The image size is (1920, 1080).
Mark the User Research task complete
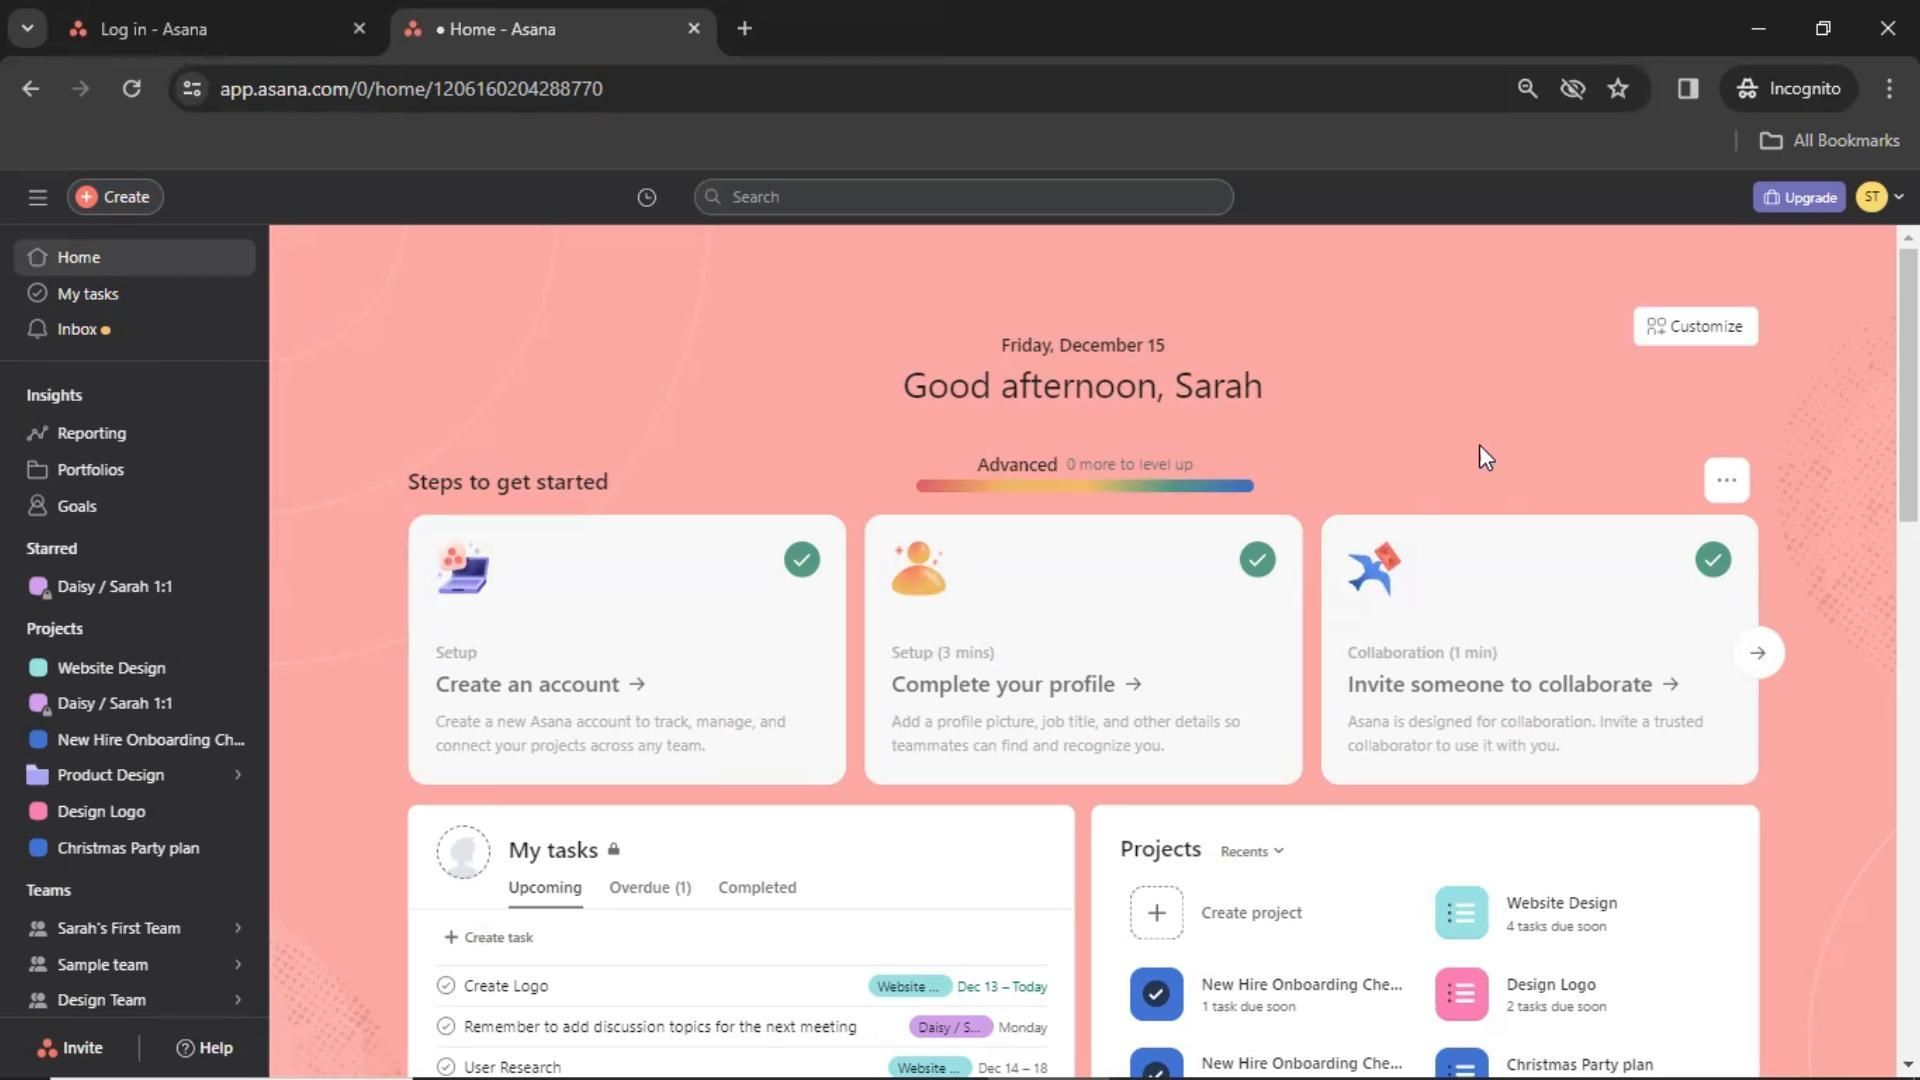(446, 1067)
